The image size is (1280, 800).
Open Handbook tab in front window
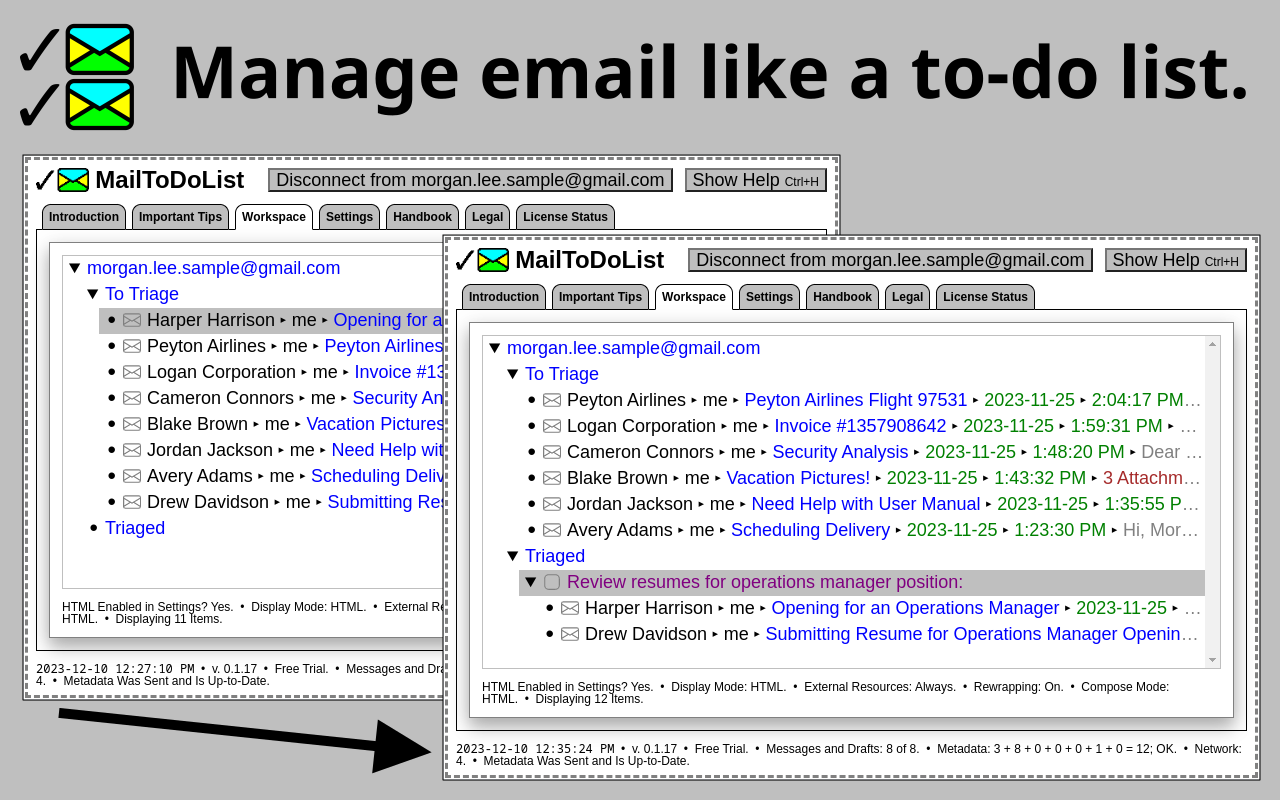click(x=842, y=297)
